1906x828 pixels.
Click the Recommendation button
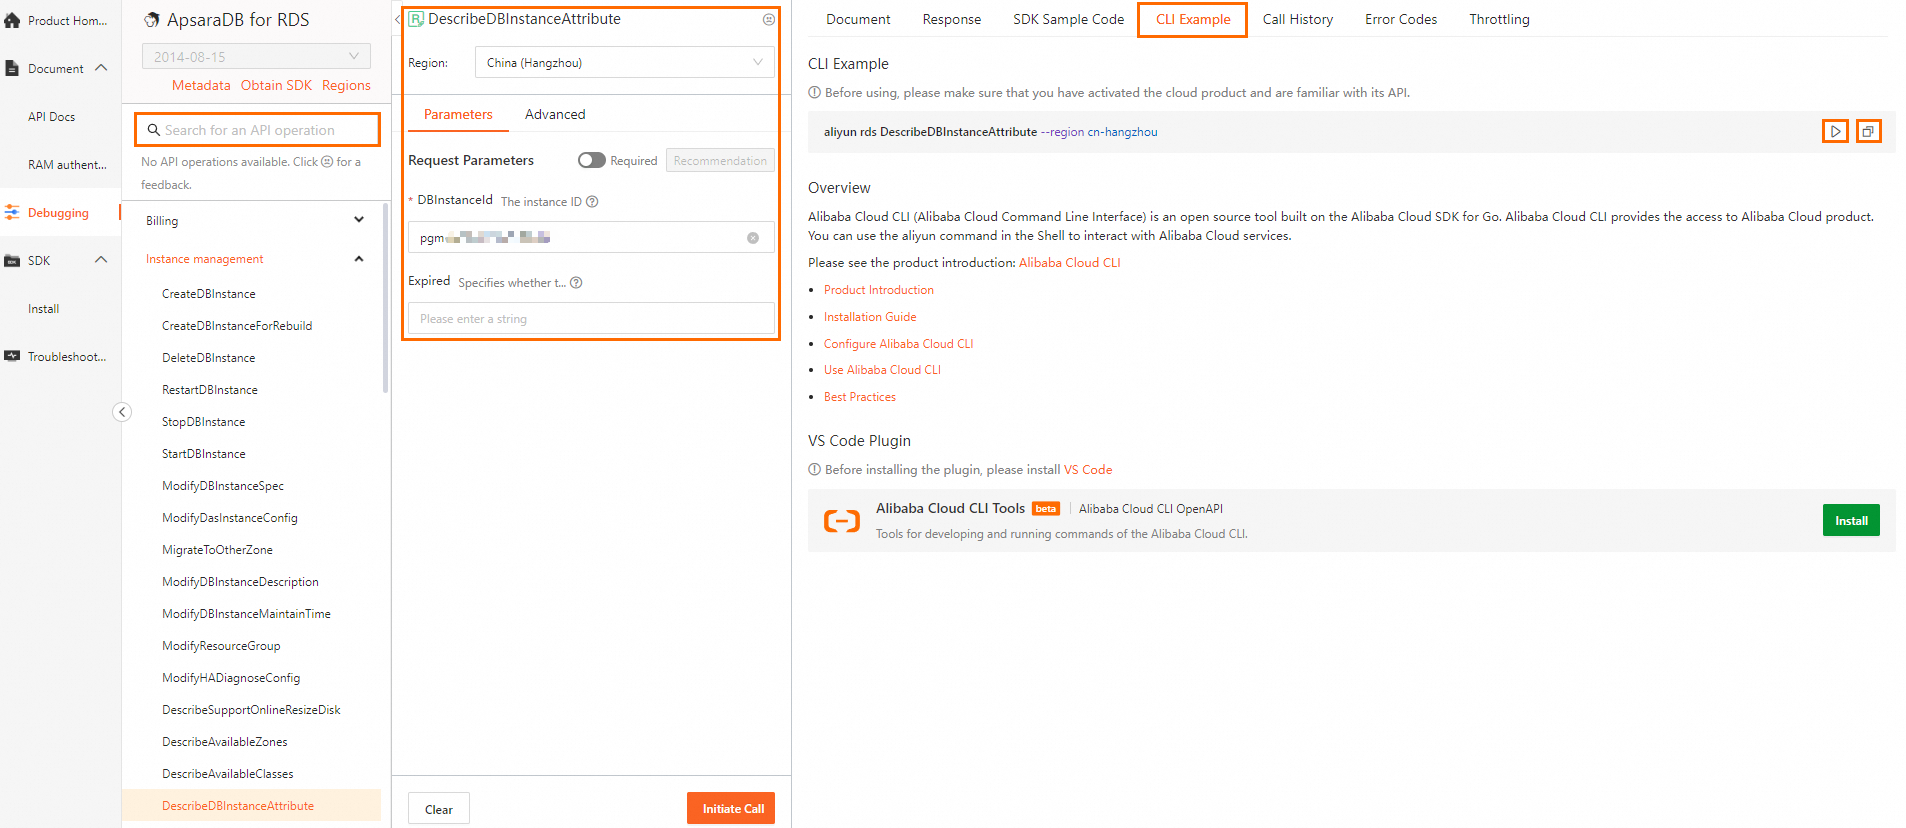pyautogui.click(x=720, y=160)
